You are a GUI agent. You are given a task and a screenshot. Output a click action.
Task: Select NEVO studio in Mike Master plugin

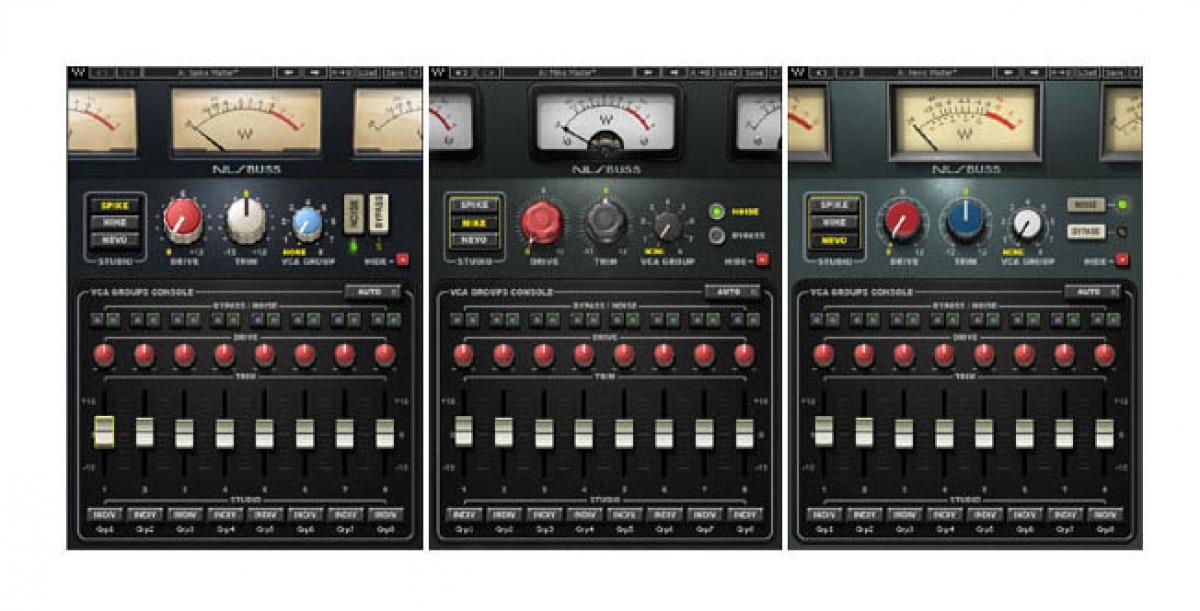pyautogui.click(x=475, y=240)
